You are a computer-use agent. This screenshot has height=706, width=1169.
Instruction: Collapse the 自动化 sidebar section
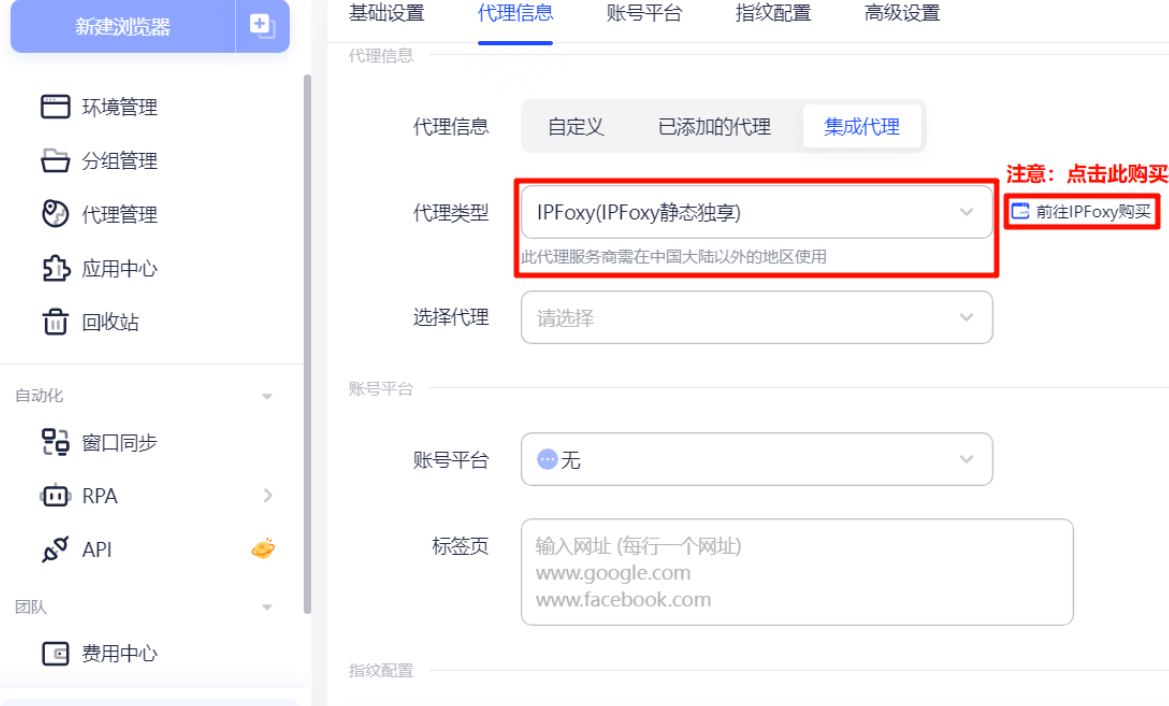pyautogui.click(x=267, y=396)
